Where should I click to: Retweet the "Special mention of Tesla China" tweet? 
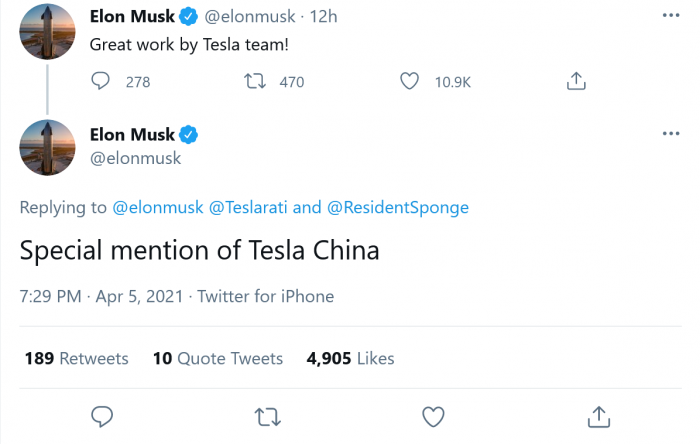(266, 415)
